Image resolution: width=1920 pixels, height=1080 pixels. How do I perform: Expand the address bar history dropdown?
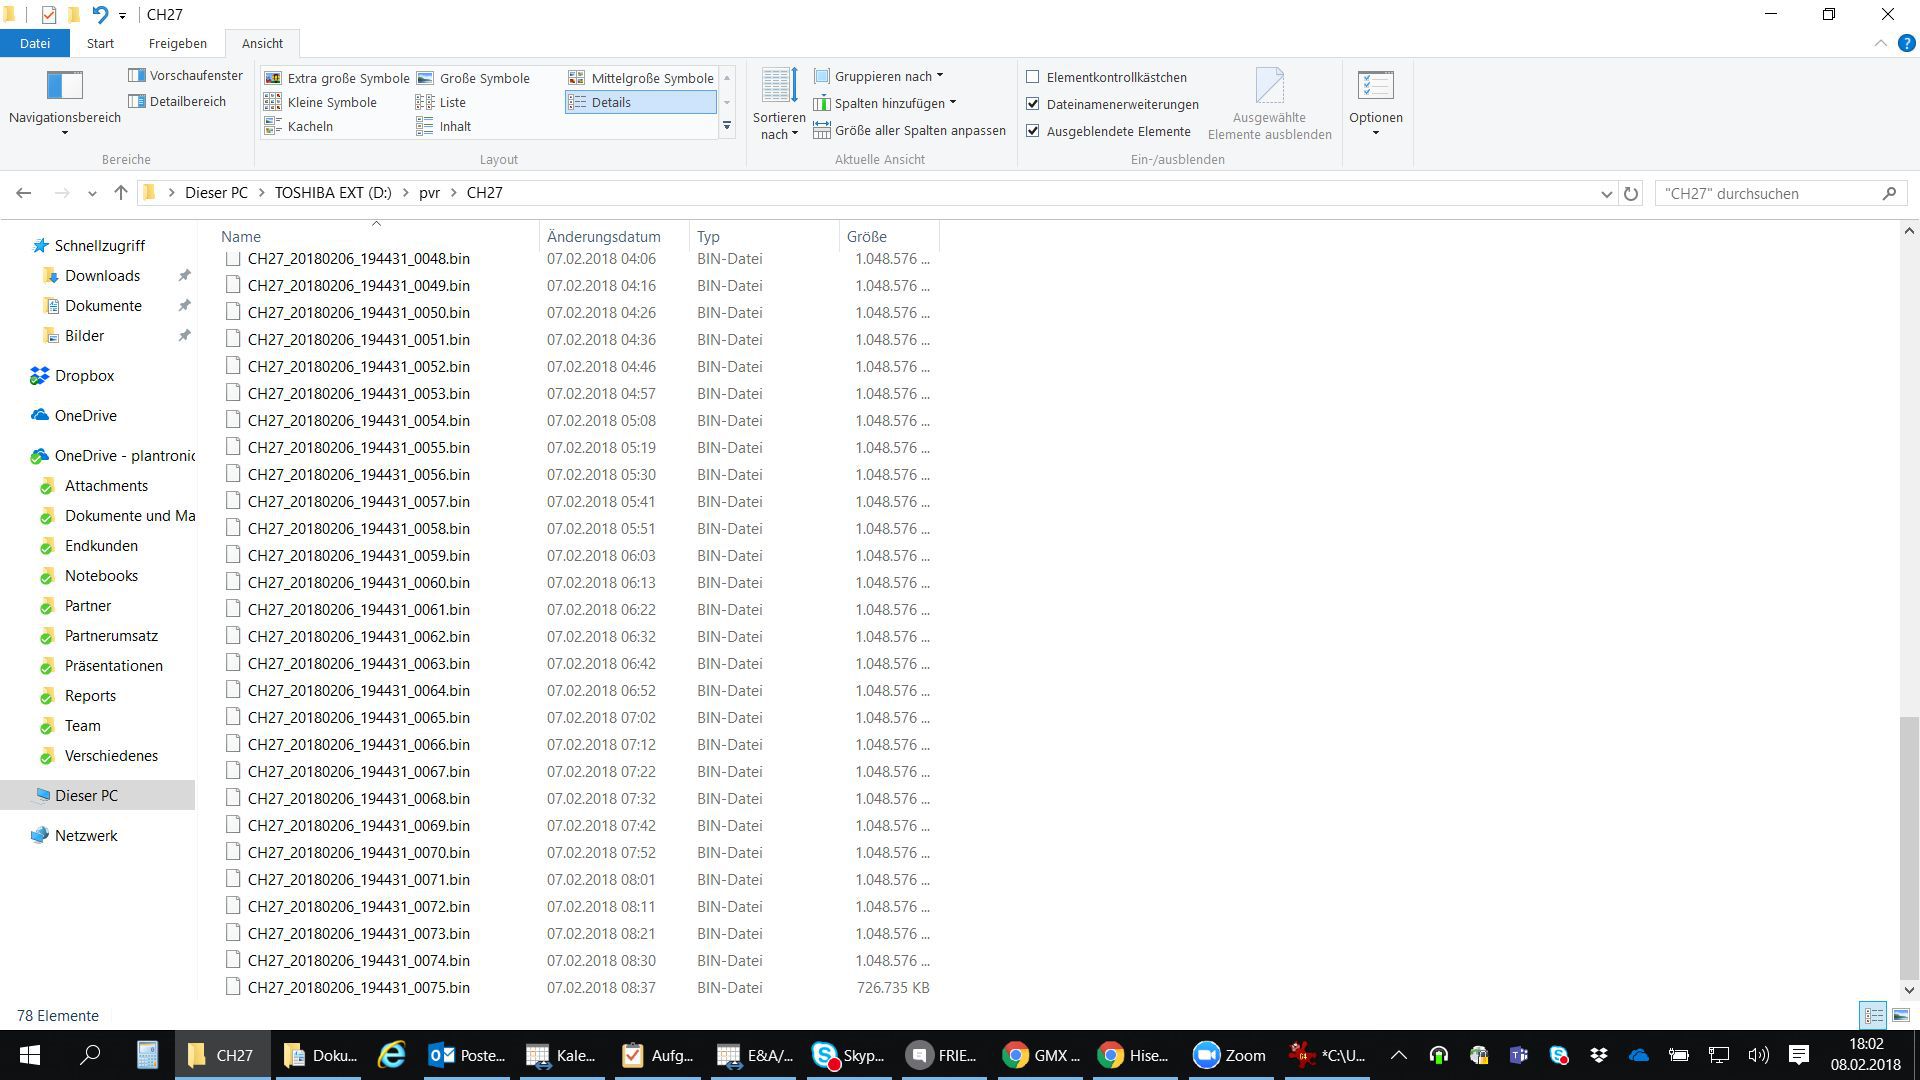pyautogui.click(x=1607, y=194)
